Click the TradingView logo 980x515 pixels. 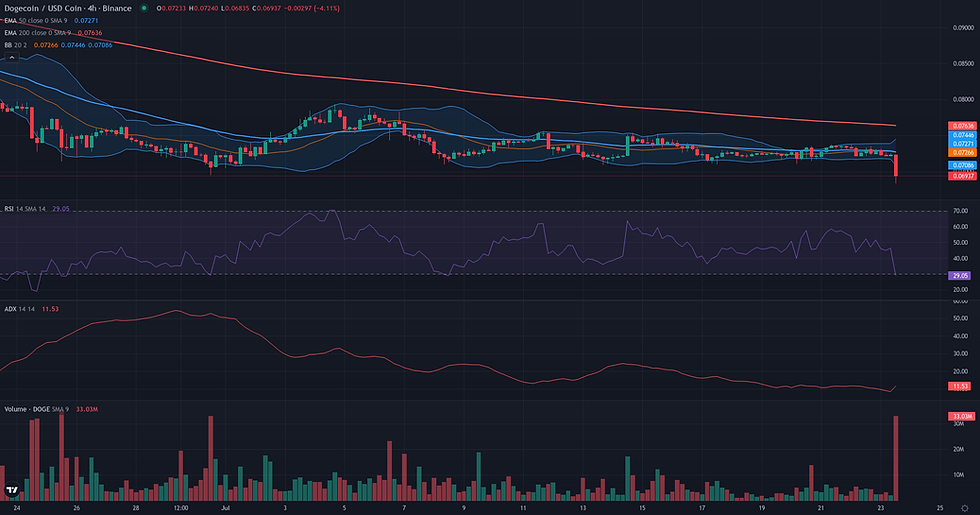11,490
